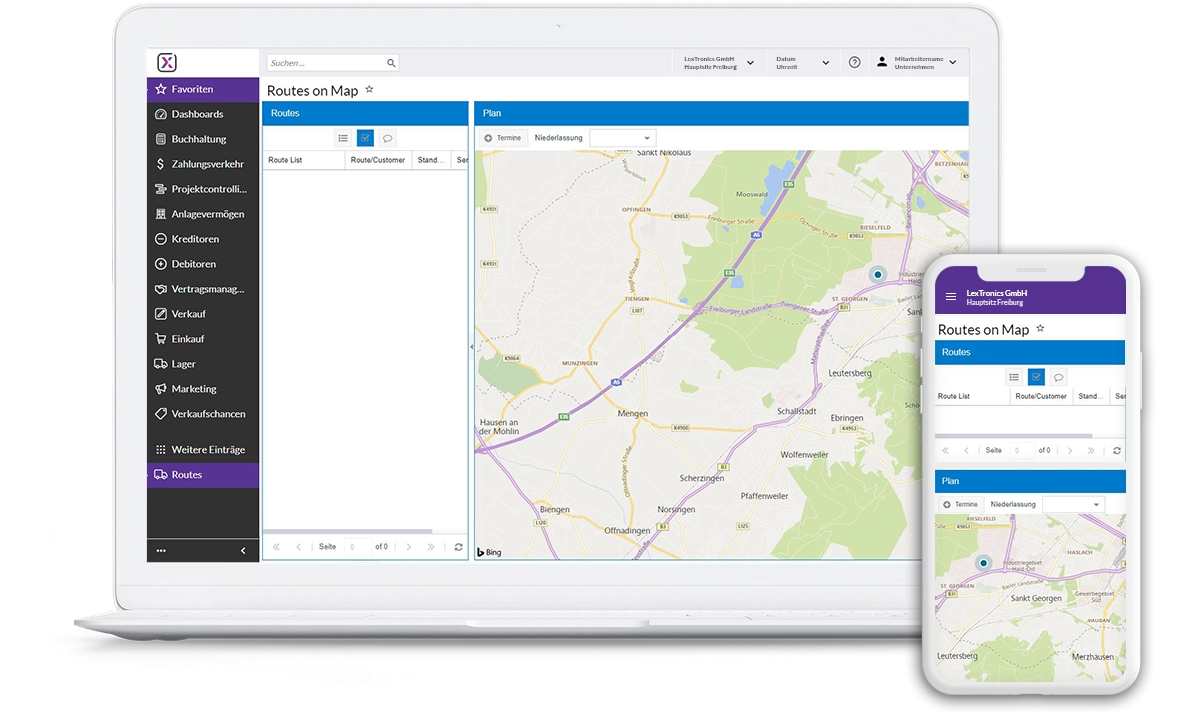The image size is (1200, 715).
Task: Click the Seite page number input field
Action: tap(360, 546)
